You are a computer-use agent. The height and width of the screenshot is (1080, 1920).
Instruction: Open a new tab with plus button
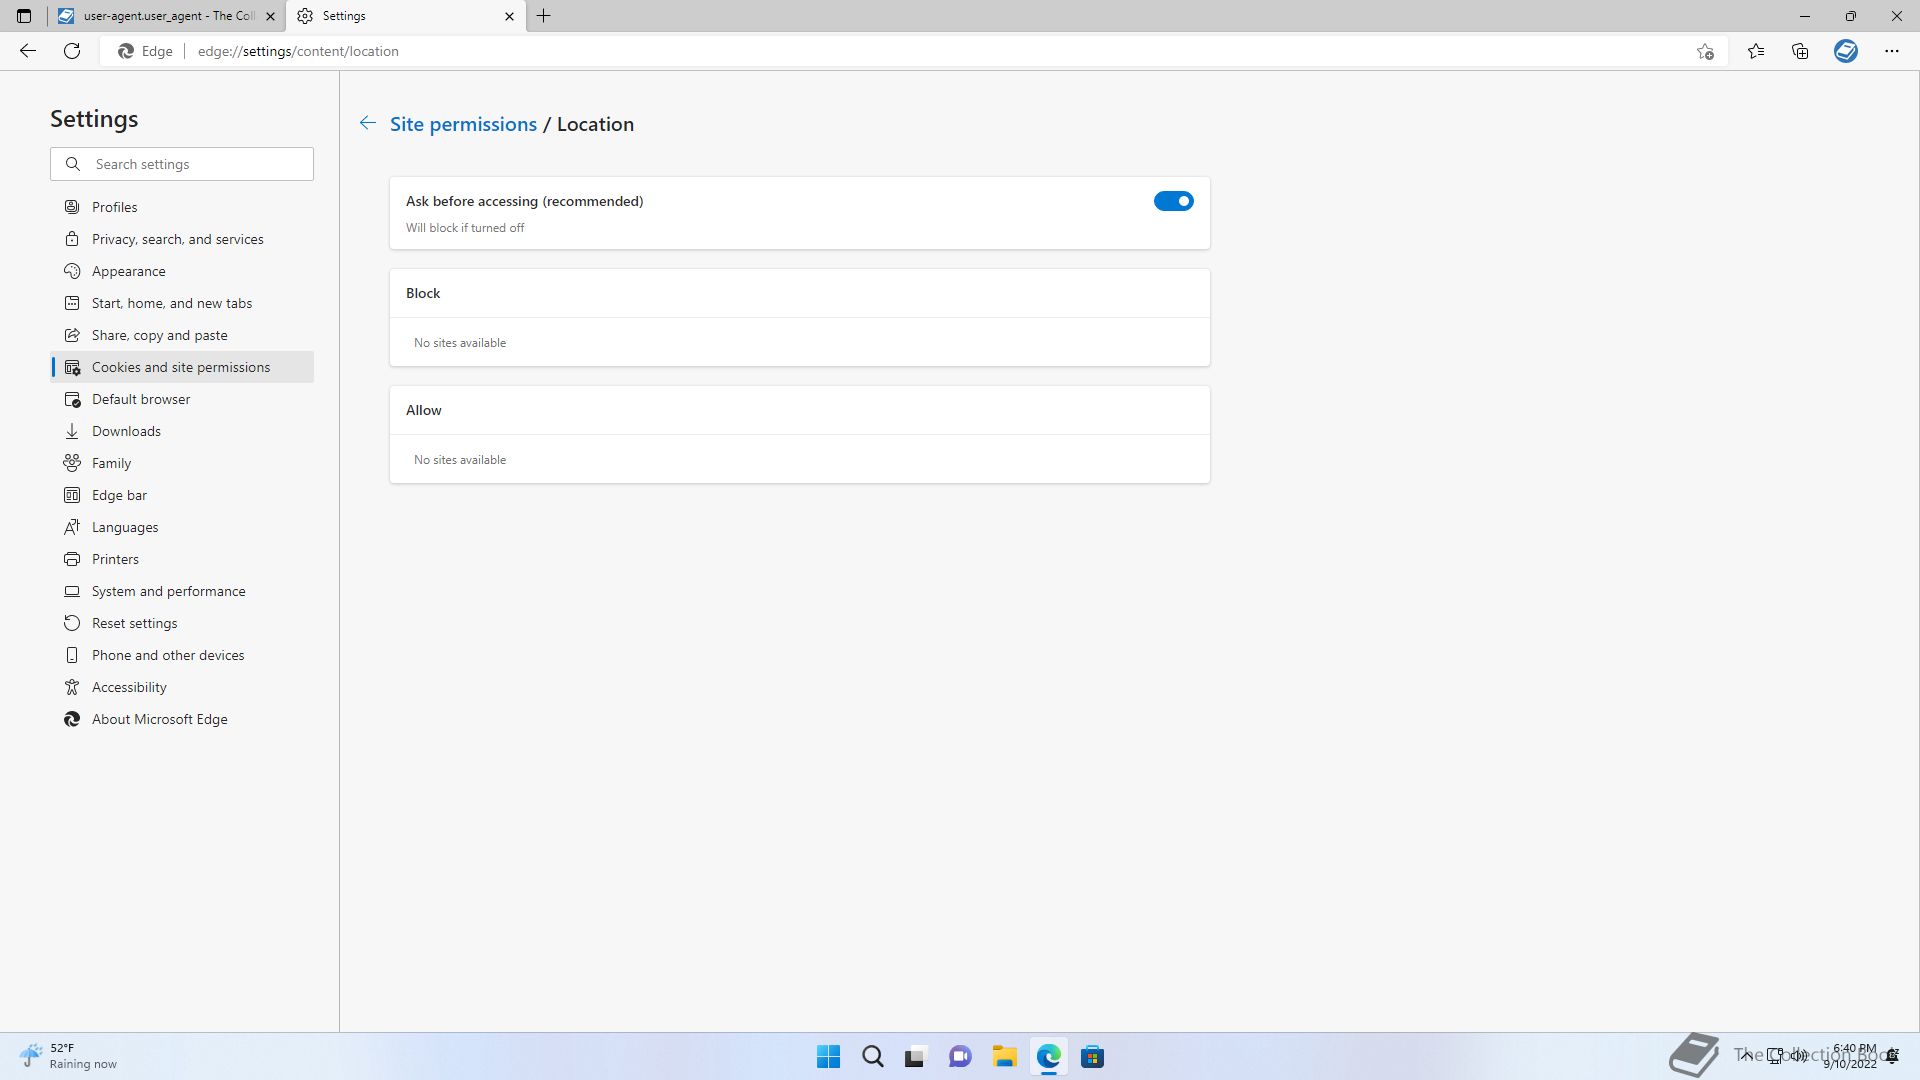[543, 16]
